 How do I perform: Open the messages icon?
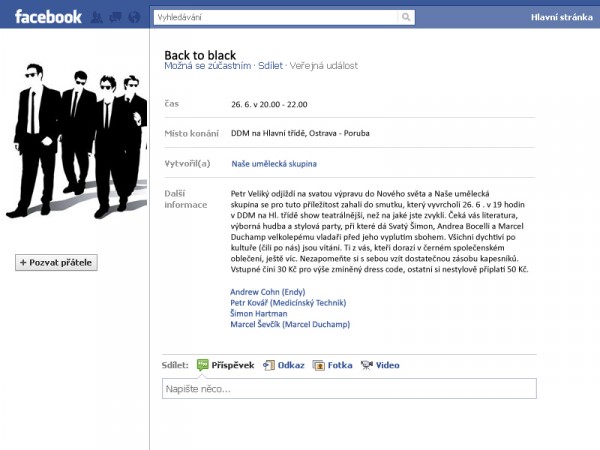[114, 17]
